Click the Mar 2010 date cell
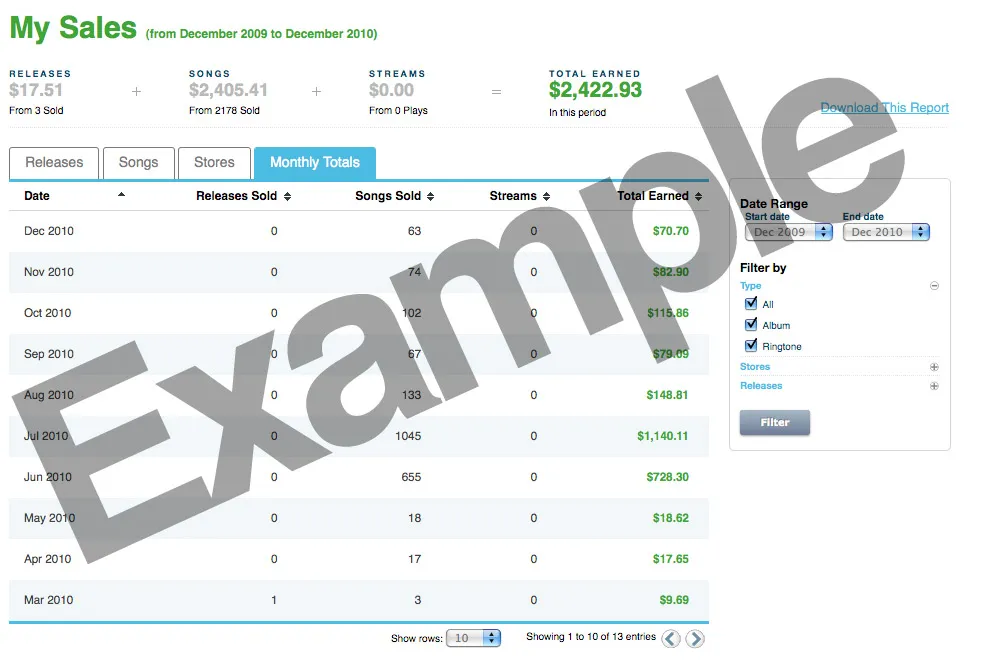The image size is (984, 664). (48, 600)
